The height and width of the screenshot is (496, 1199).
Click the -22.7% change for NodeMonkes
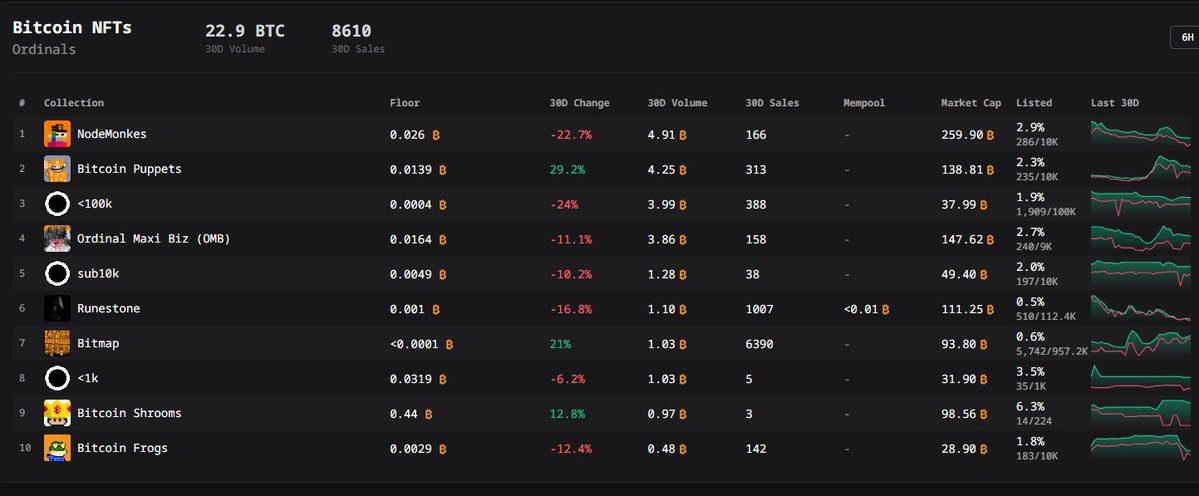tap(570, 135)
